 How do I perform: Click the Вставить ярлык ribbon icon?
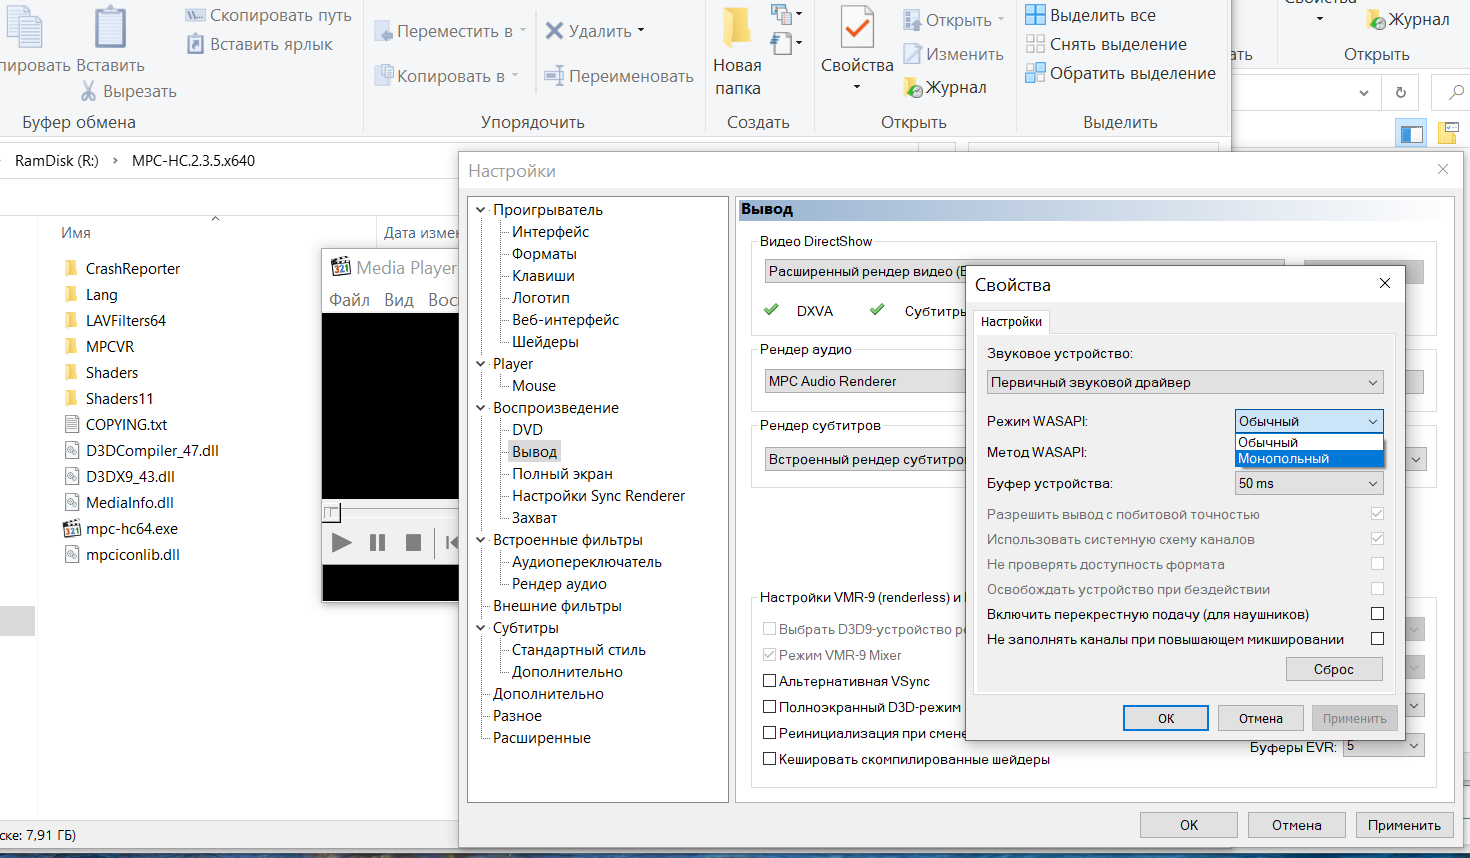tap(195, 44)
